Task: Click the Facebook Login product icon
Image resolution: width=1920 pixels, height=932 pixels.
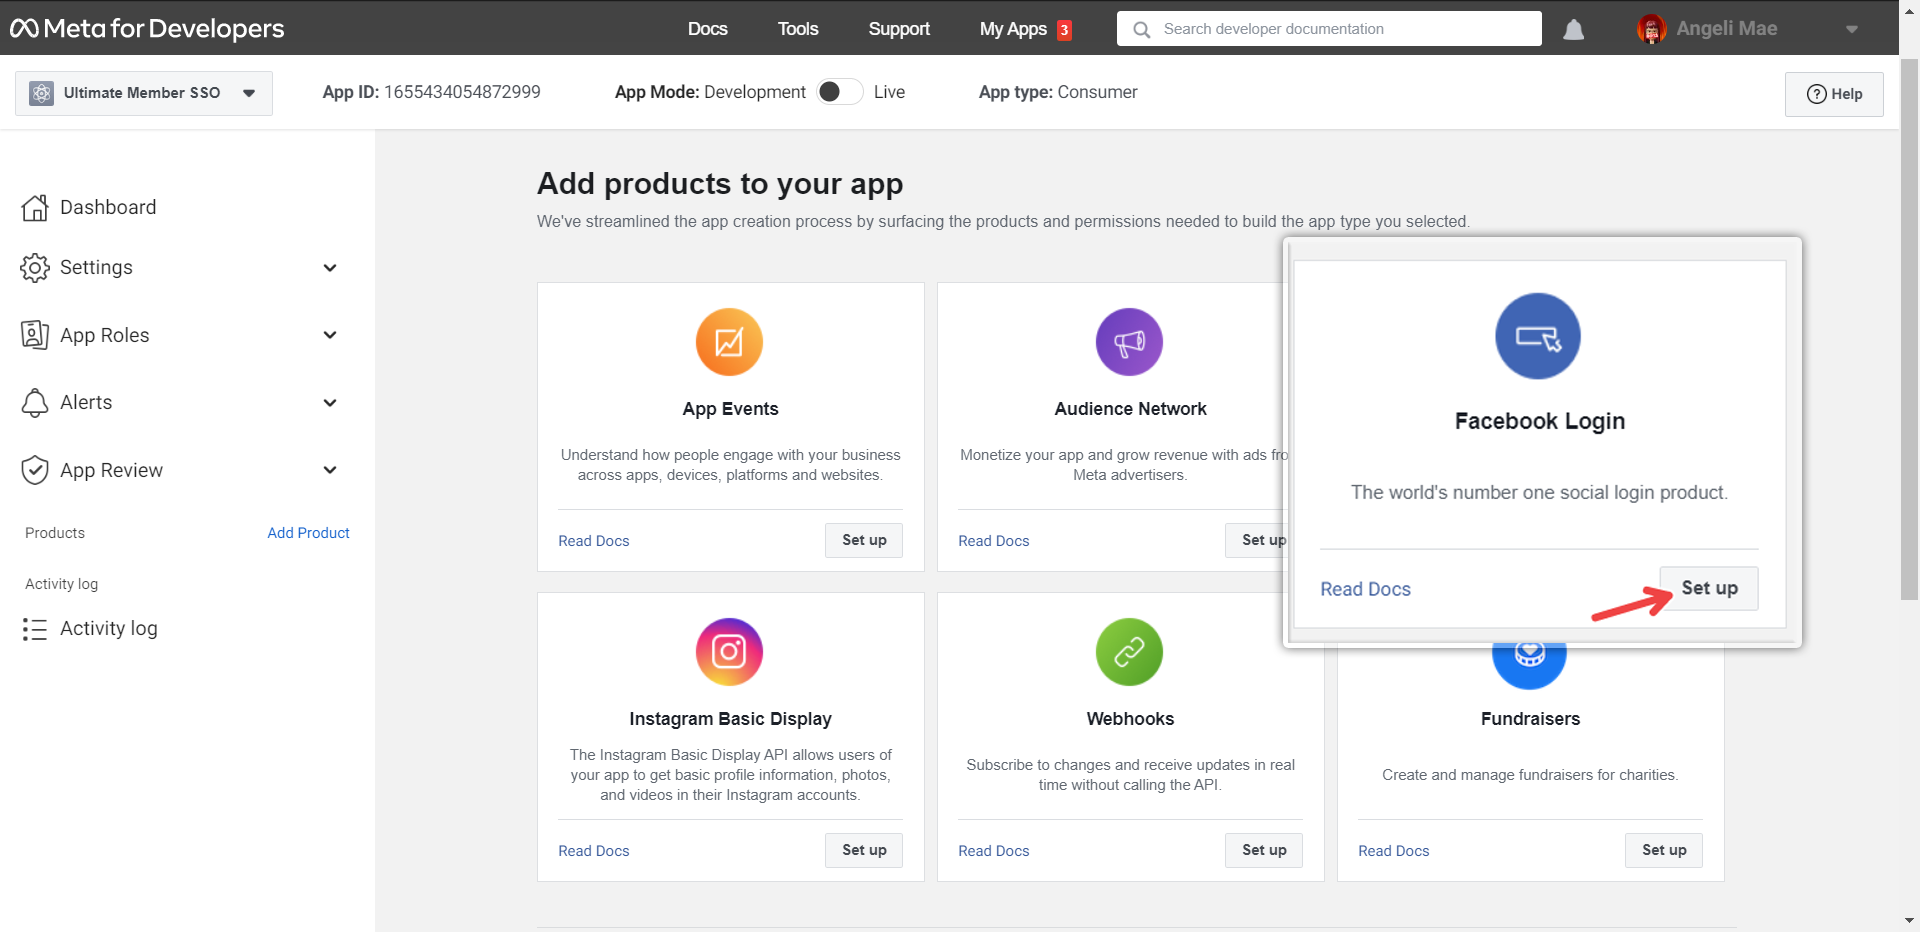Action: pos(1537,336)
